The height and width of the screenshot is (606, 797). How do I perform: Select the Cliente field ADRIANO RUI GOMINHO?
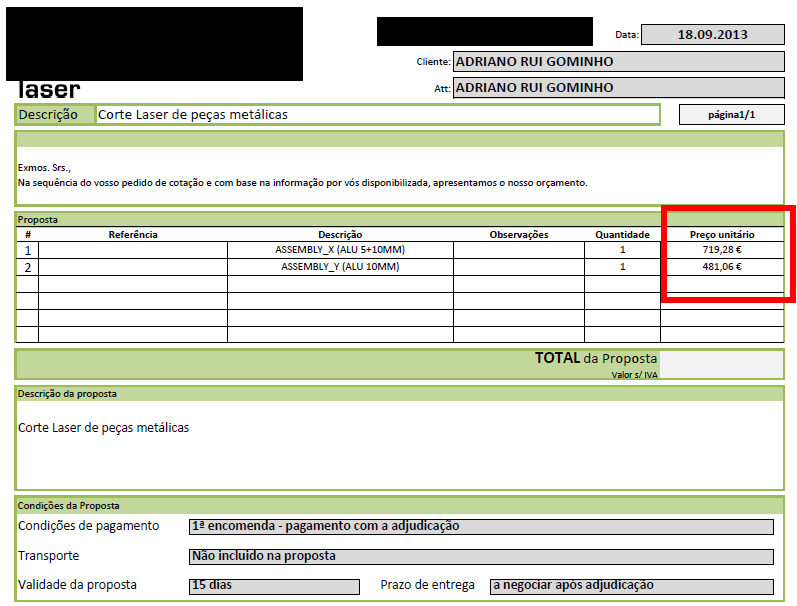tap(619, 62)
